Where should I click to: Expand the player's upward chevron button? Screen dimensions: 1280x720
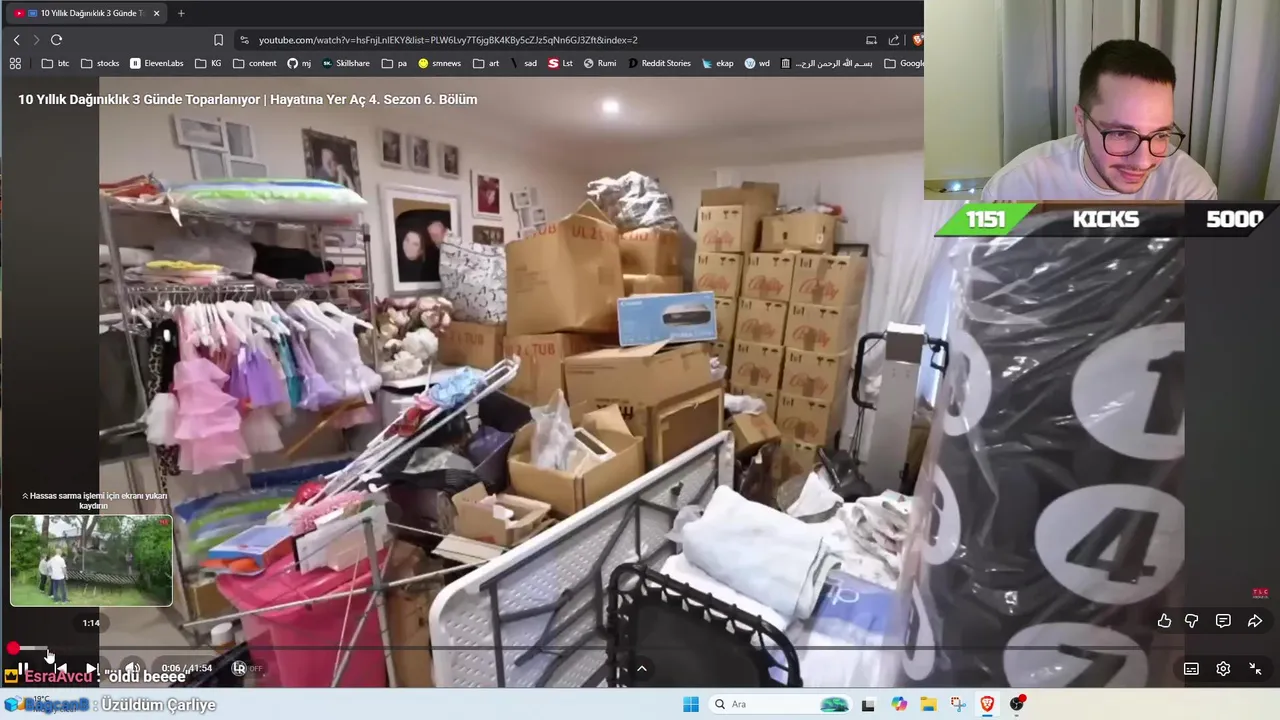(x=642, y=668)
